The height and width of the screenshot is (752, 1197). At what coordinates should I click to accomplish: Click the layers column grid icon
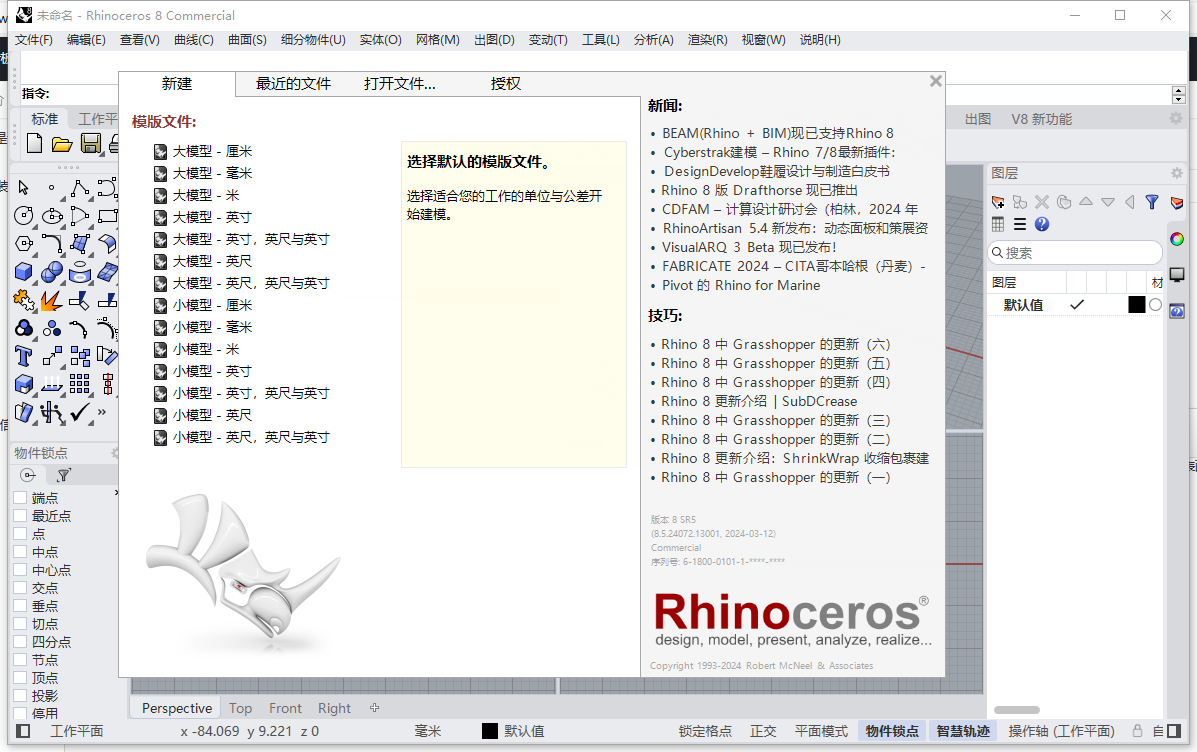(998, 224)
